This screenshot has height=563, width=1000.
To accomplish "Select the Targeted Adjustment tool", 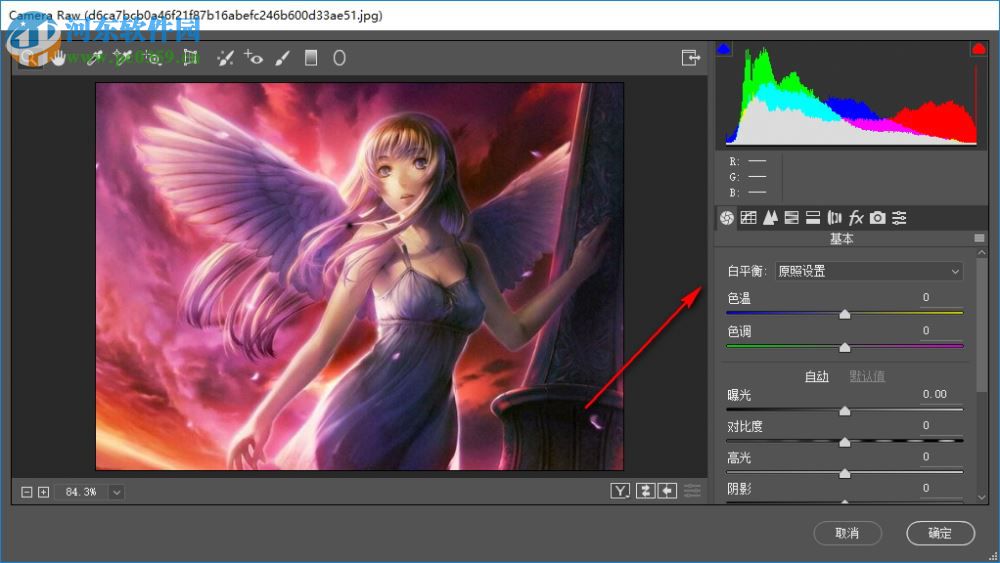I will [152, 58].
